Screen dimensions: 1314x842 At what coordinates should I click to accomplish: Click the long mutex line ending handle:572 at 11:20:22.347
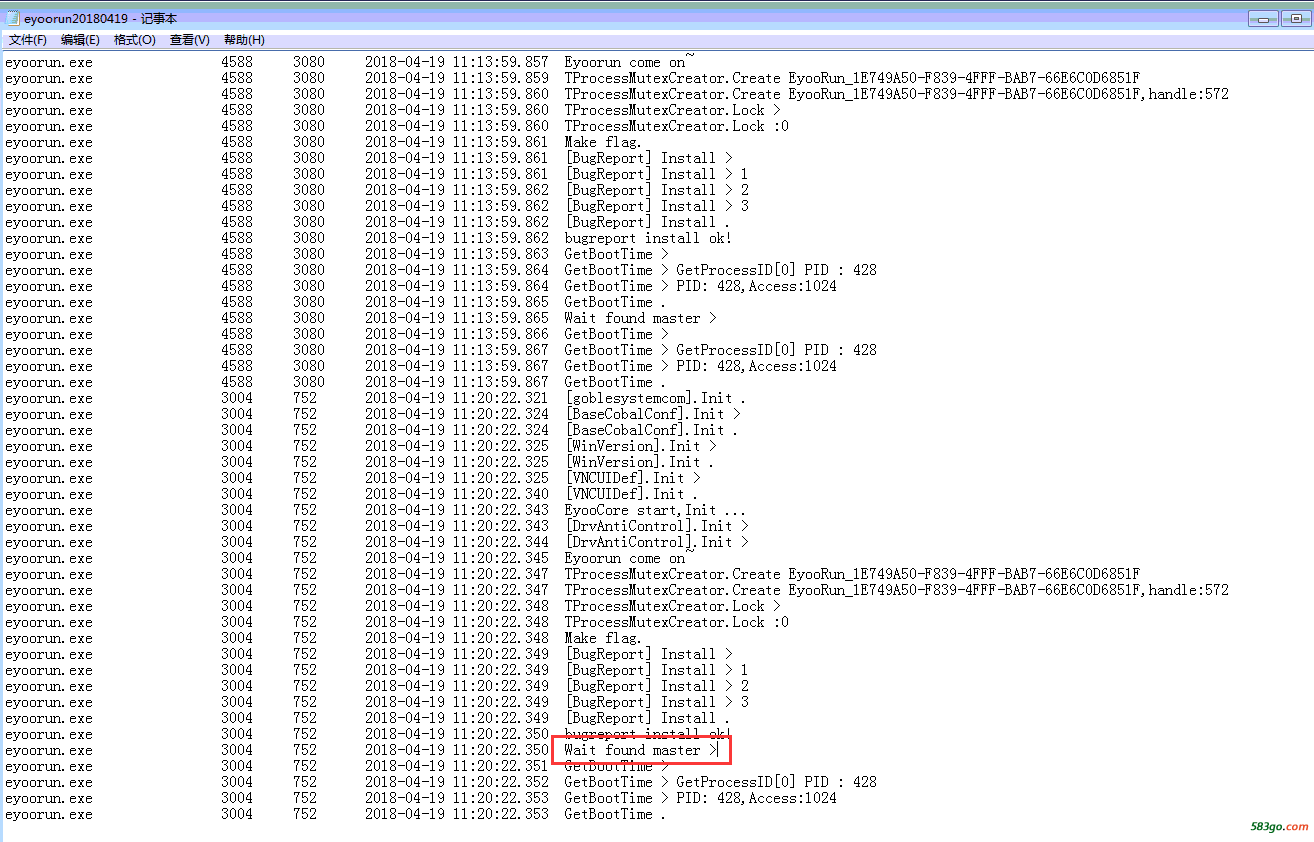tap(896, 590)
